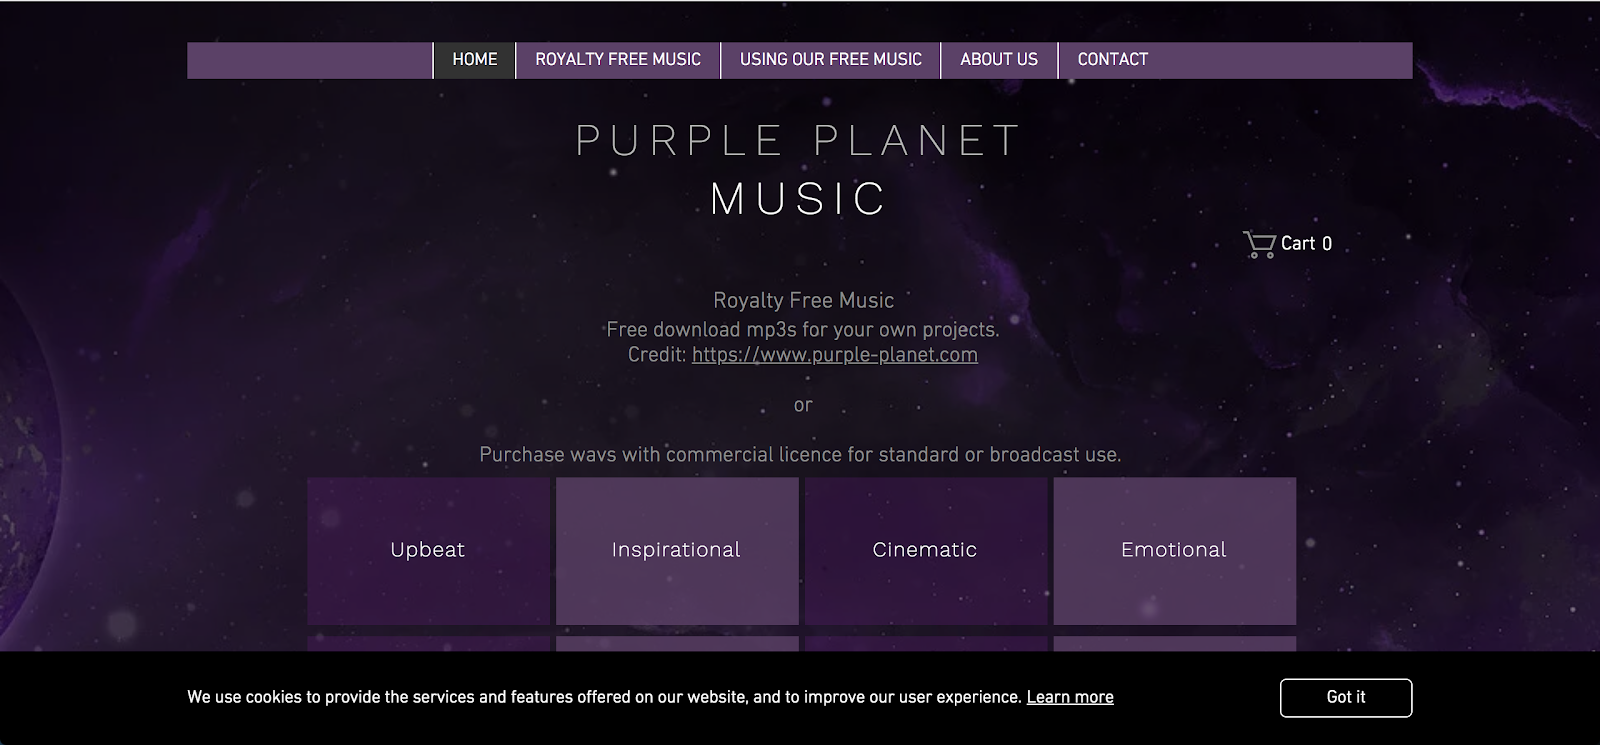The height and width of the screenshot is (745, 1600).
Task: Browse the Emotional music category
Action: click(x=1174, y=550)
